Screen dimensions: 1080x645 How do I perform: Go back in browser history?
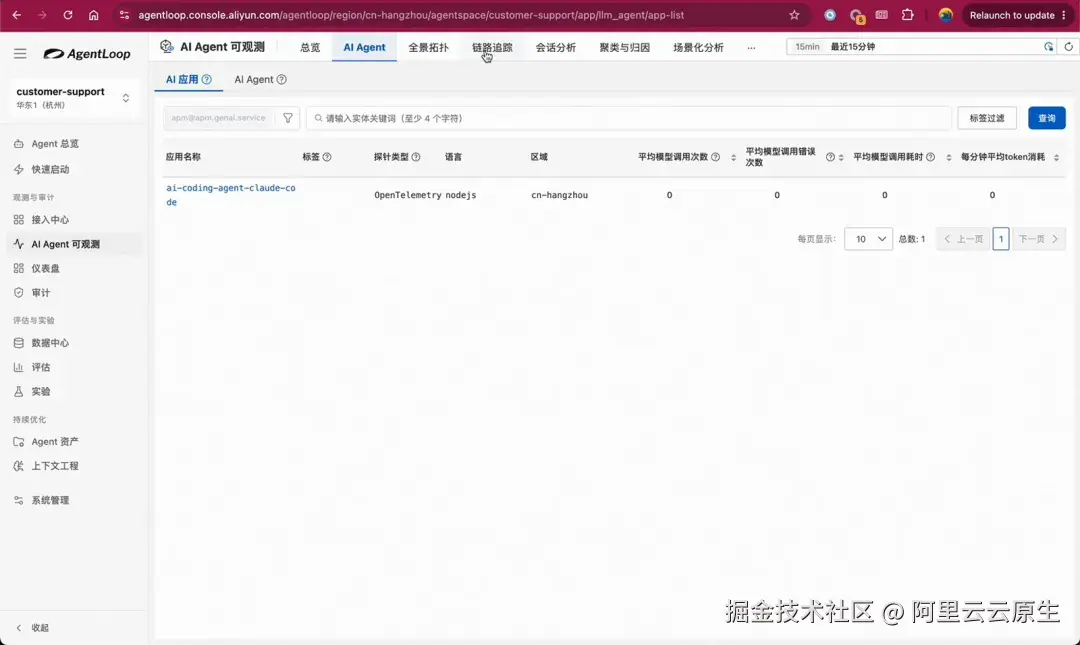click(x=17, y=14)
